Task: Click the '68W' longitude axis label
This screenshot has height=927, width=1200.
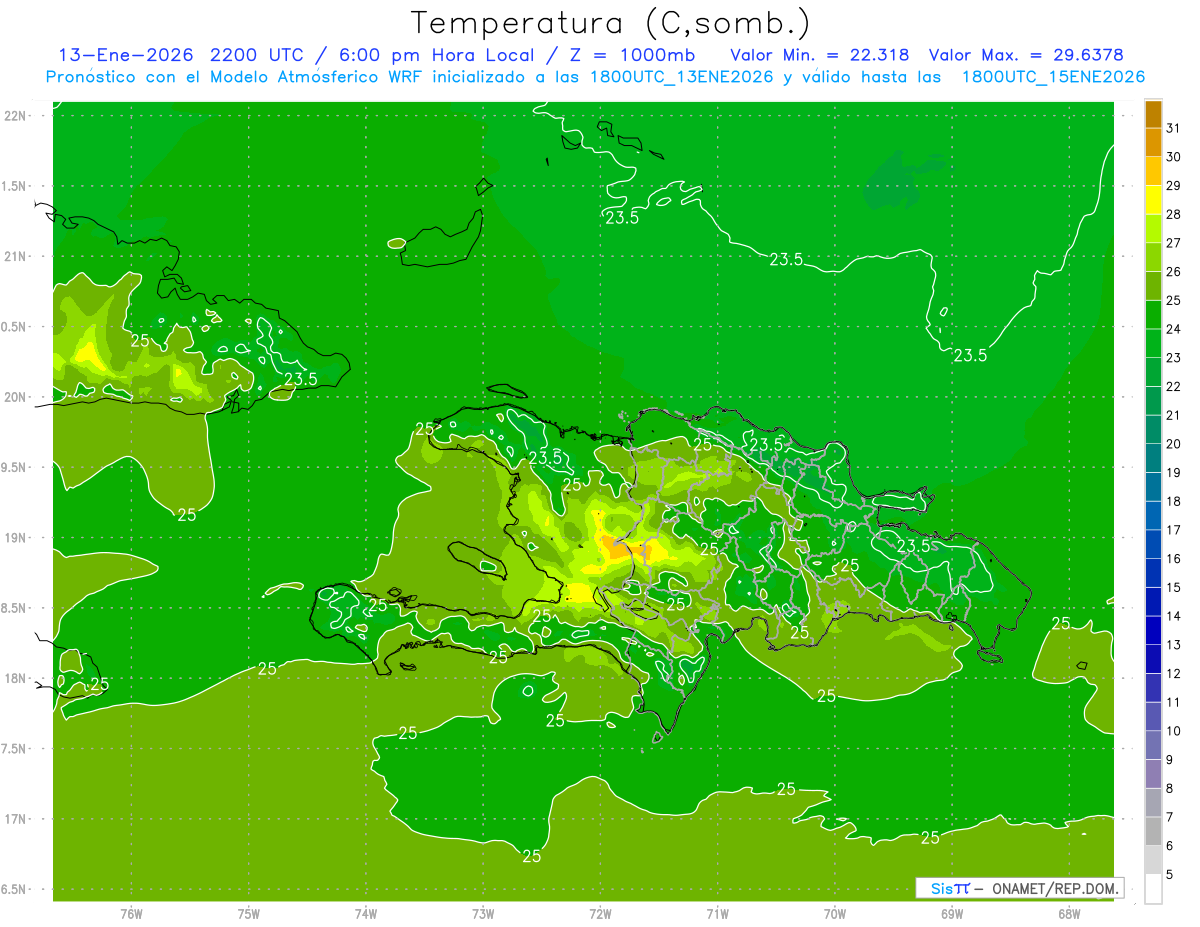Action: (x=1069, y=913)
